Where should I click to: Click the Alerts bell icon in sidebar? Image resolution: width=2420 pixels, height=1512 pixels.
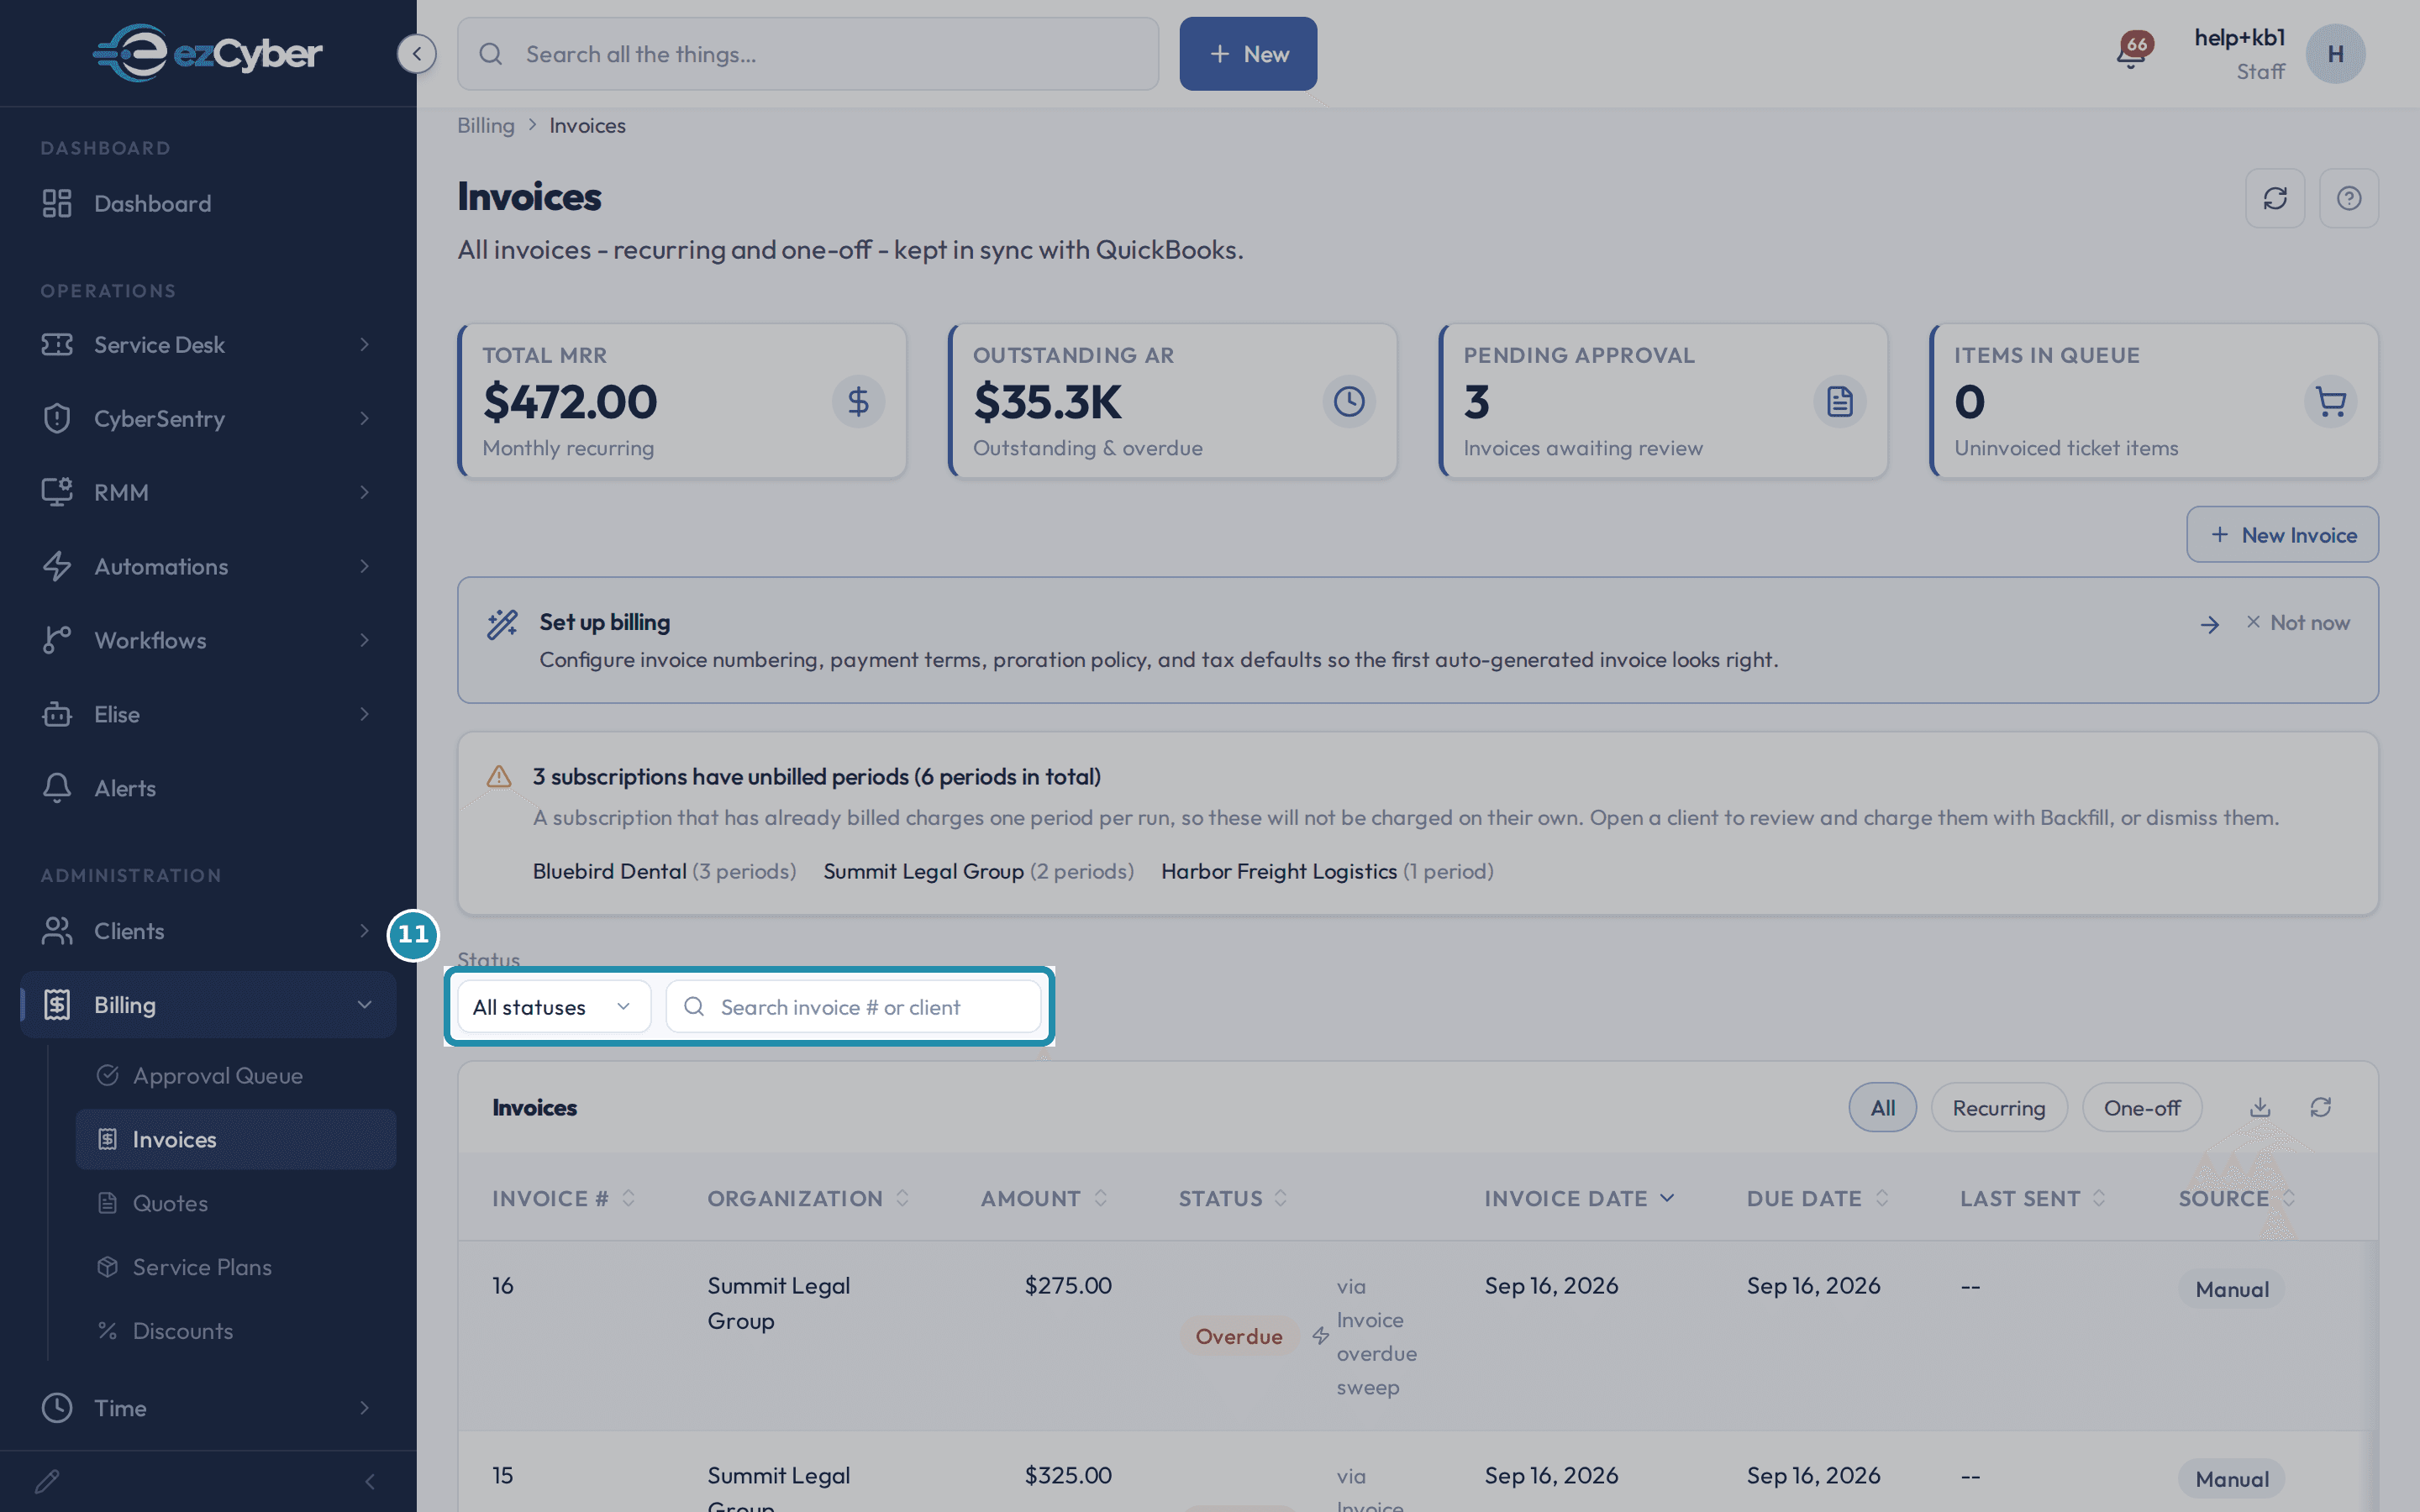tap(57, 788)
